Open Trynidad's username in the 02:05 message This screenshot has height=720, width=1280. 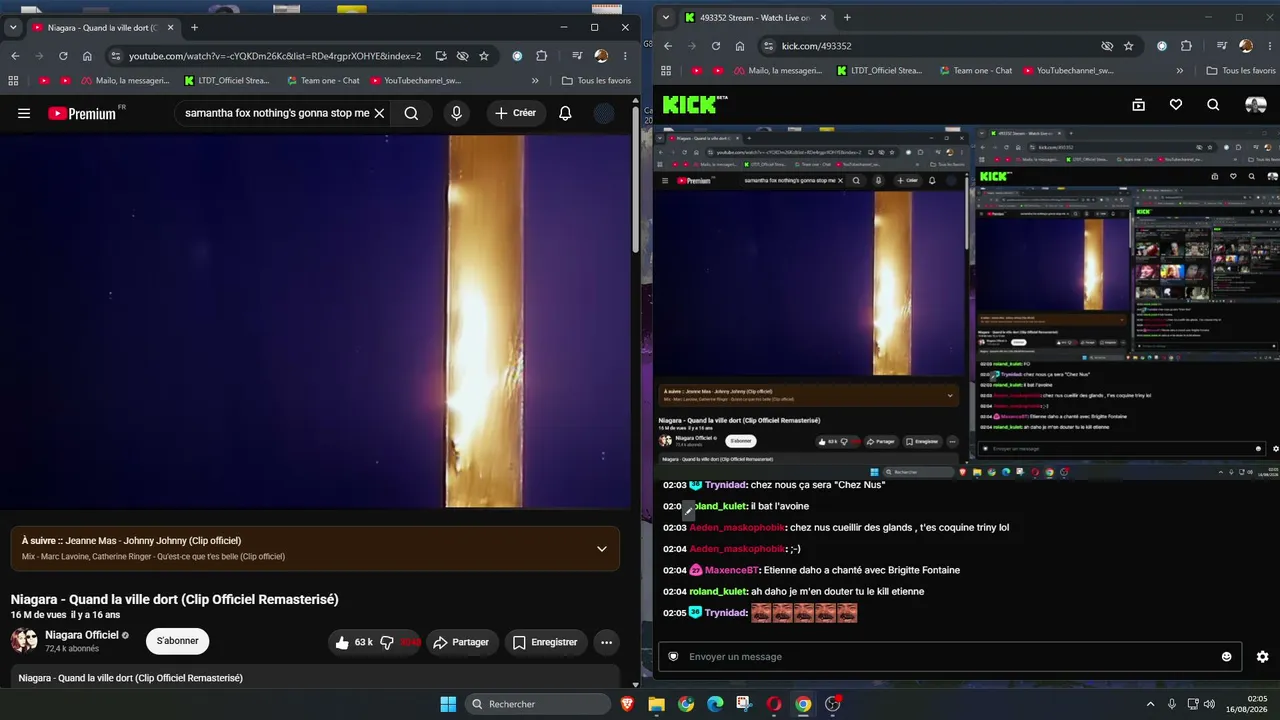(x=725, y=612)
